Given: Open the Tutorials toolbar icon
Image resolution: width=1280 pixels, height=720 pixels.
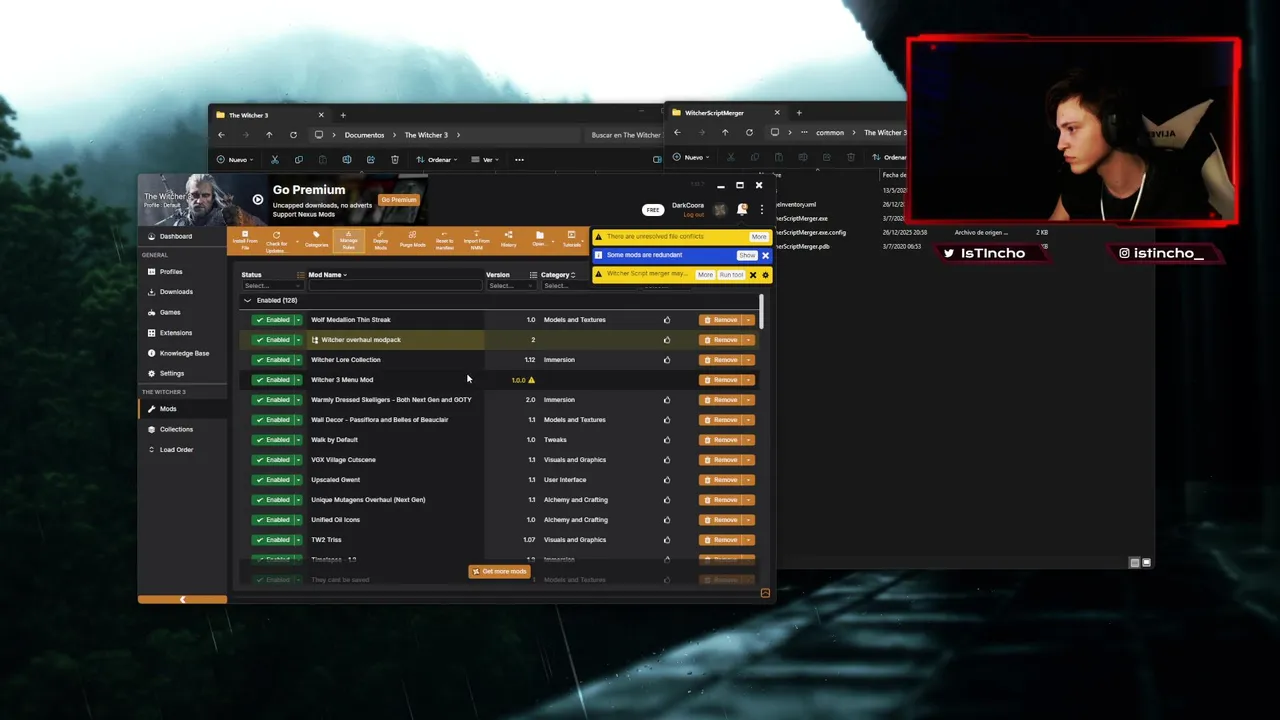Looking at the screenshot, I should coord(571,241).
